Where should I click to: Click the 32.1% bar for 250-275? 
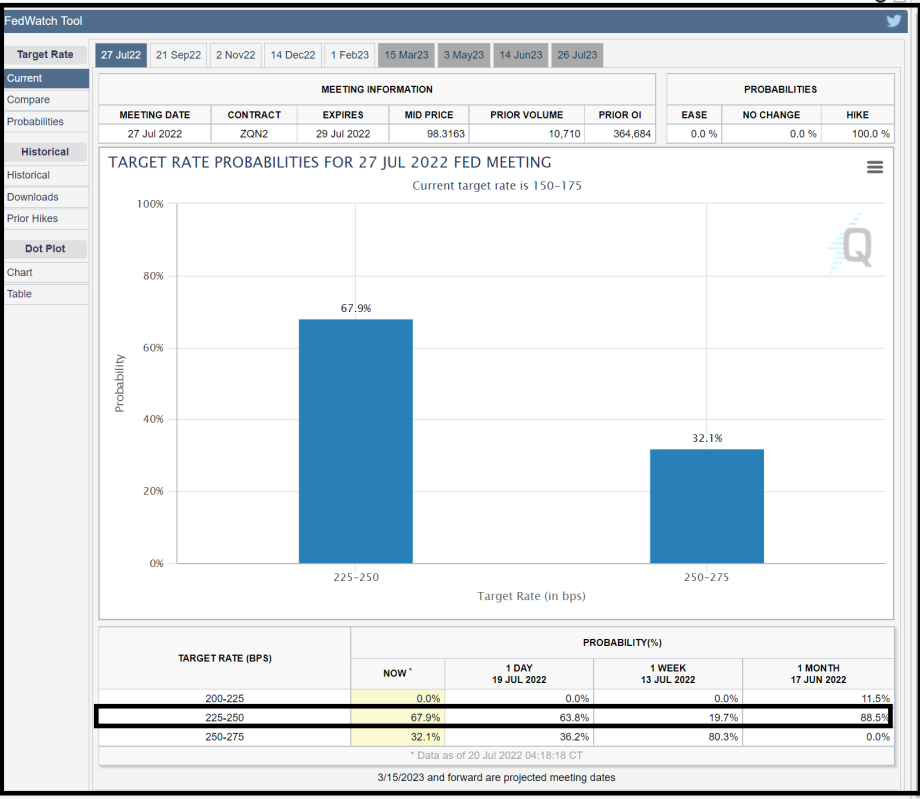706,506
